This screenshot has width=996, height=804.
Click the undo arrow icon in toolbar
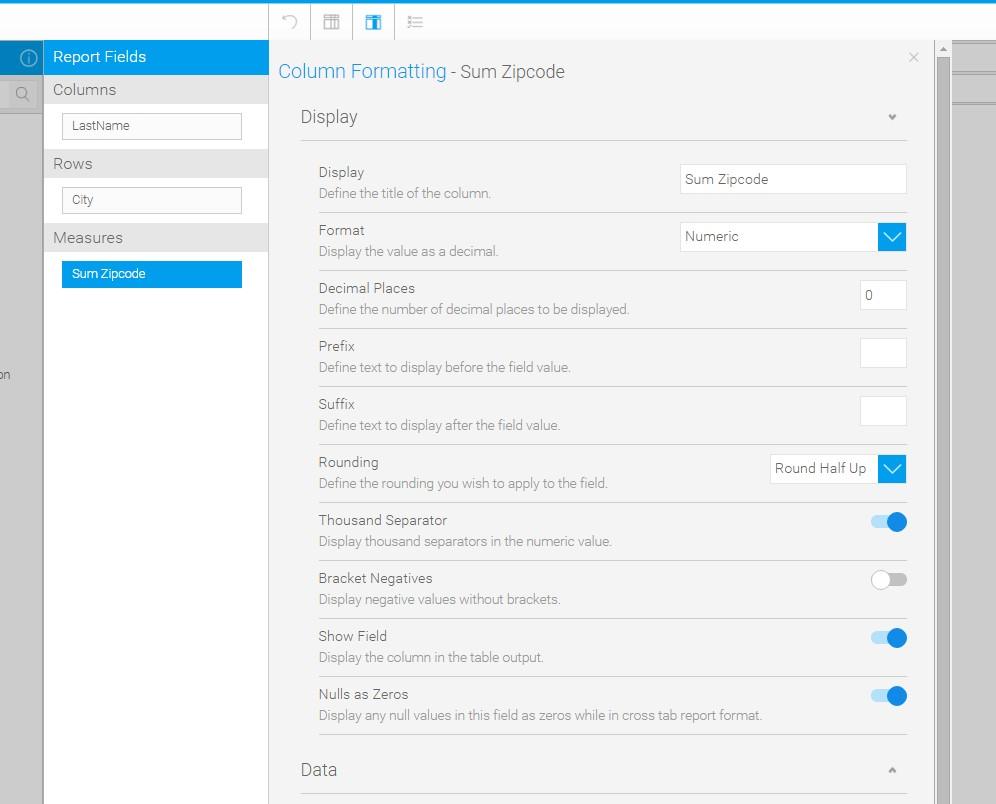click(290, 22)
